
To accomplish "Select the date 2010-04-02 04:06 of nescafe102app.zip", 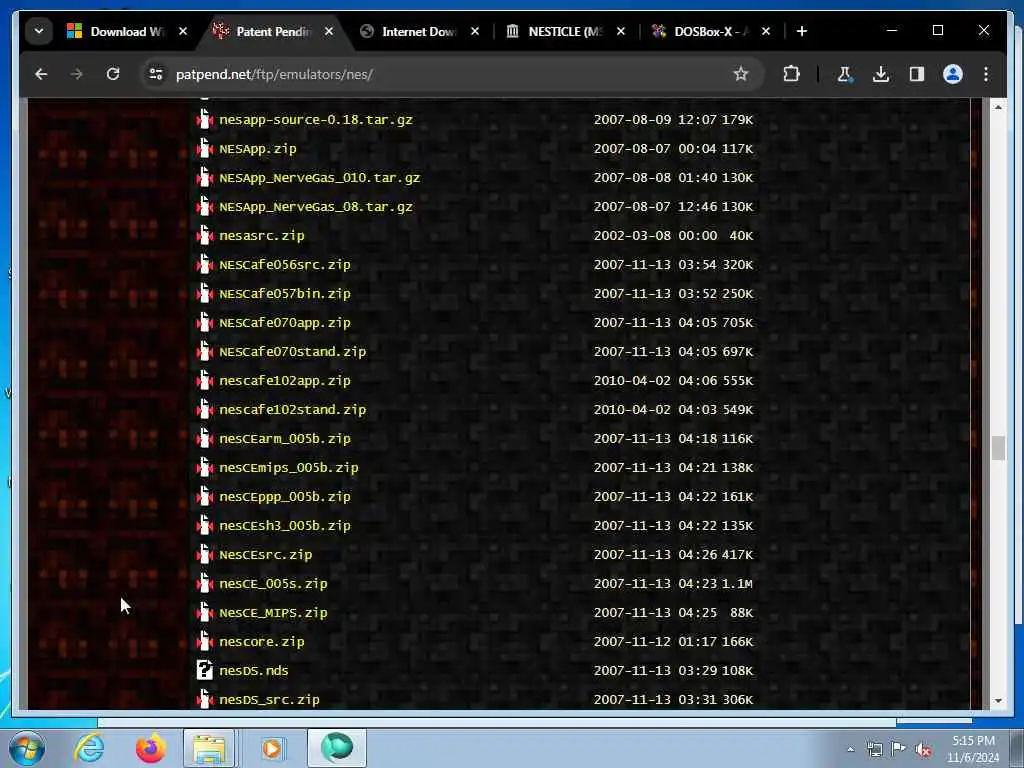I will pyautogui.click(x=655, y=380).
